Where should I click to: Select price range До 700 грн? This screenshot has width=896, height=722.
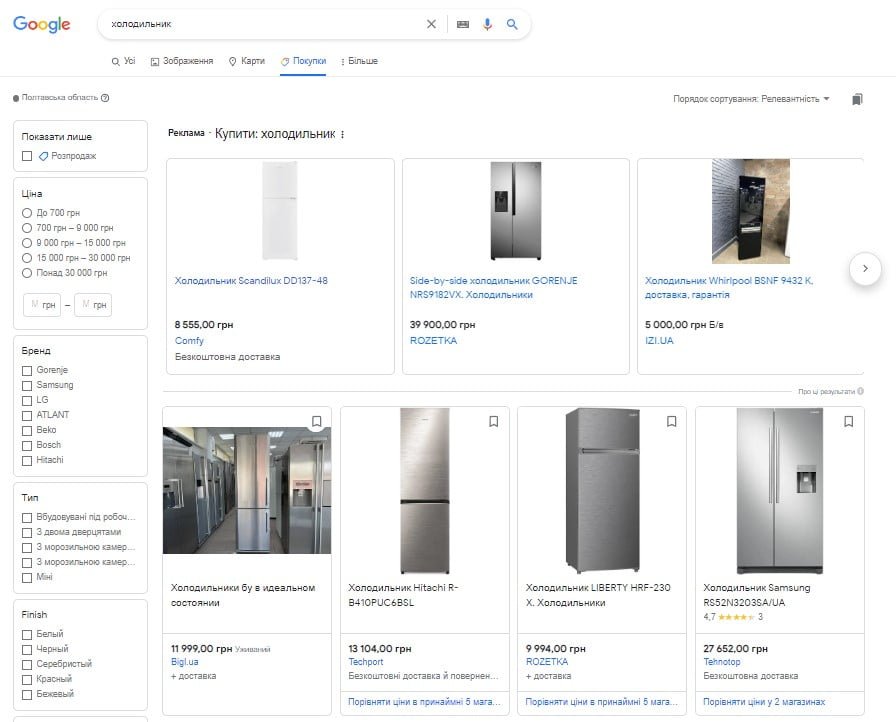pyautogui.click(x=27, y=213)
